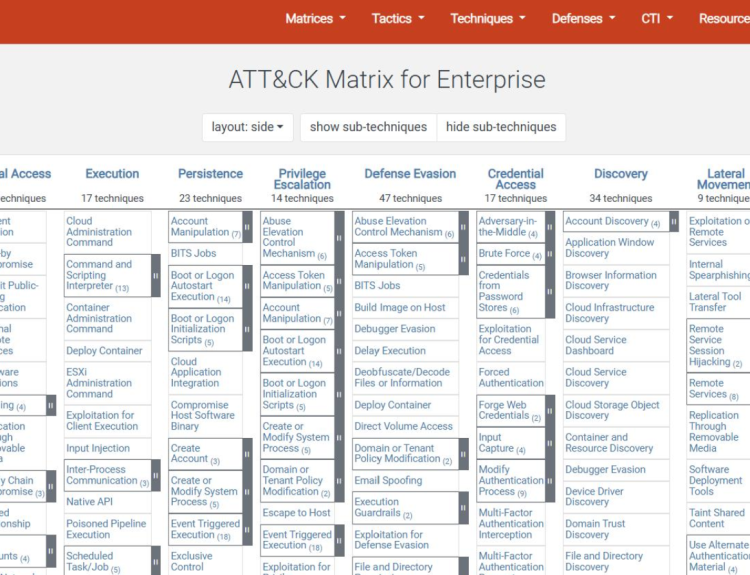Expand Create or Modify System Process handle in Persistence
This screenshot has height=575, width=750.
point(247,491)
